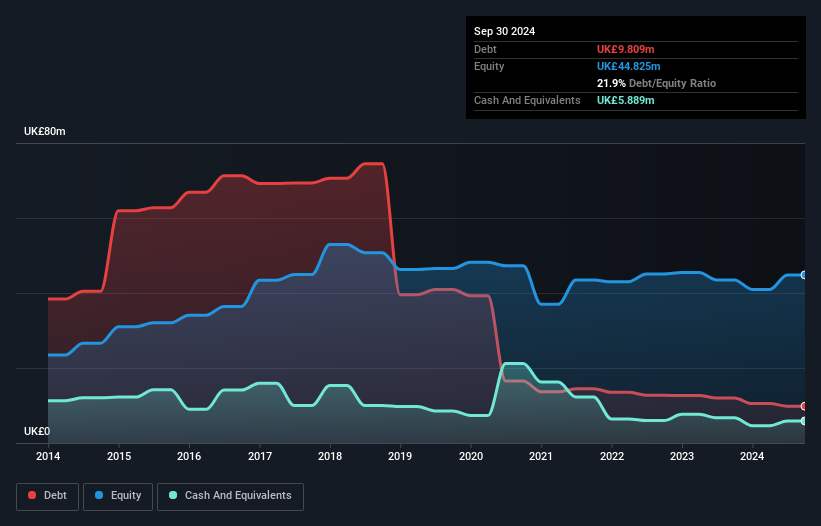
Task: Click the 2018 x-axis label
Action: click(330, 456)
